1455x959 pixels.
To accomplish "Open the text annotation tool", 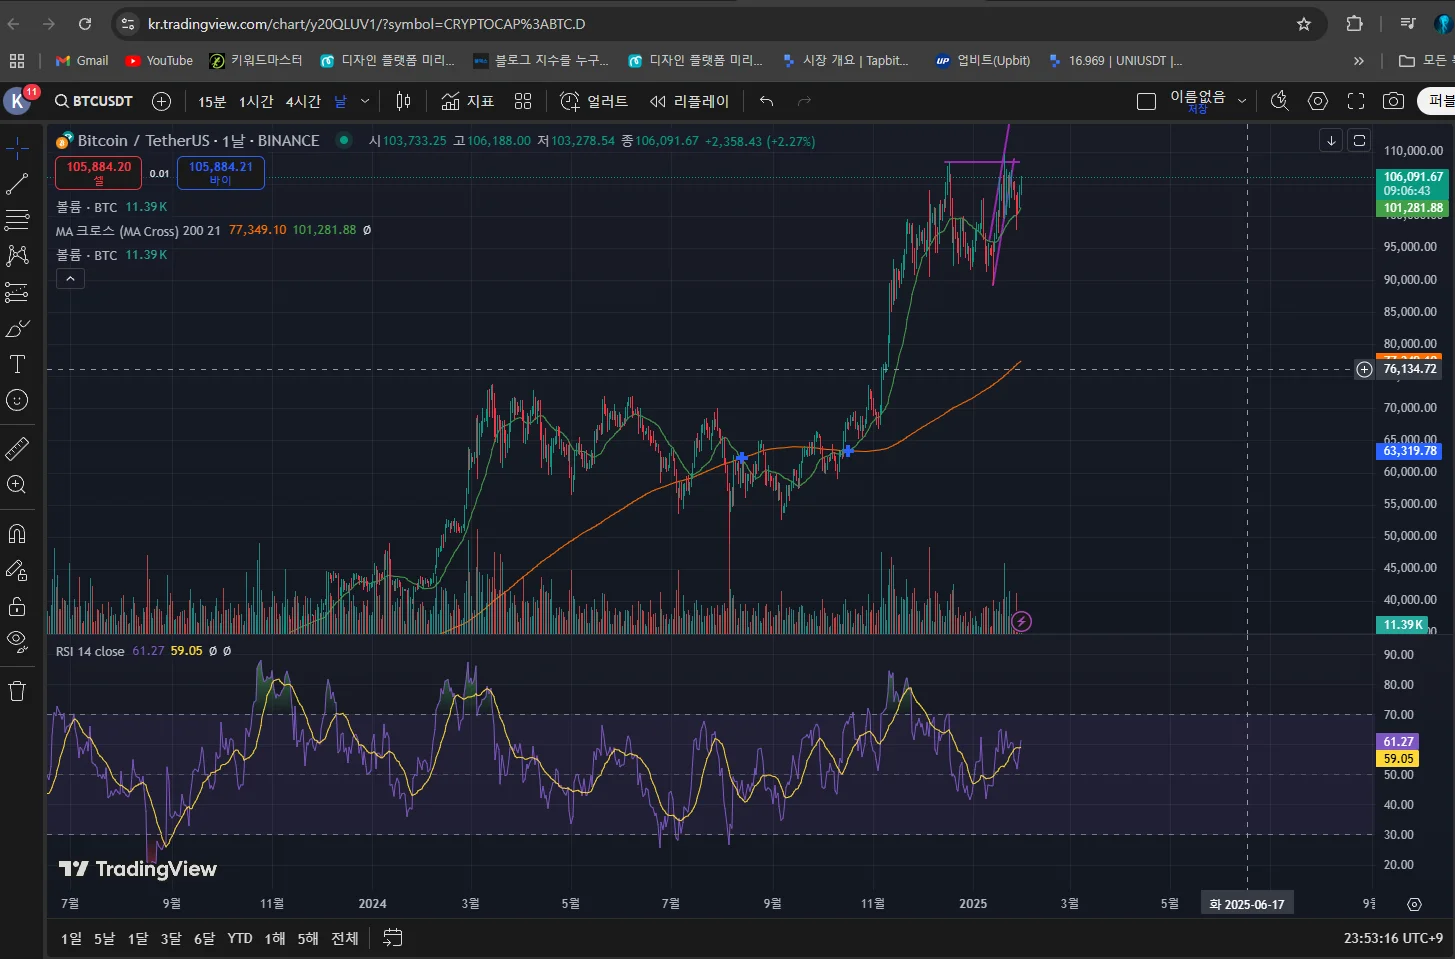I will coord(17,364).
